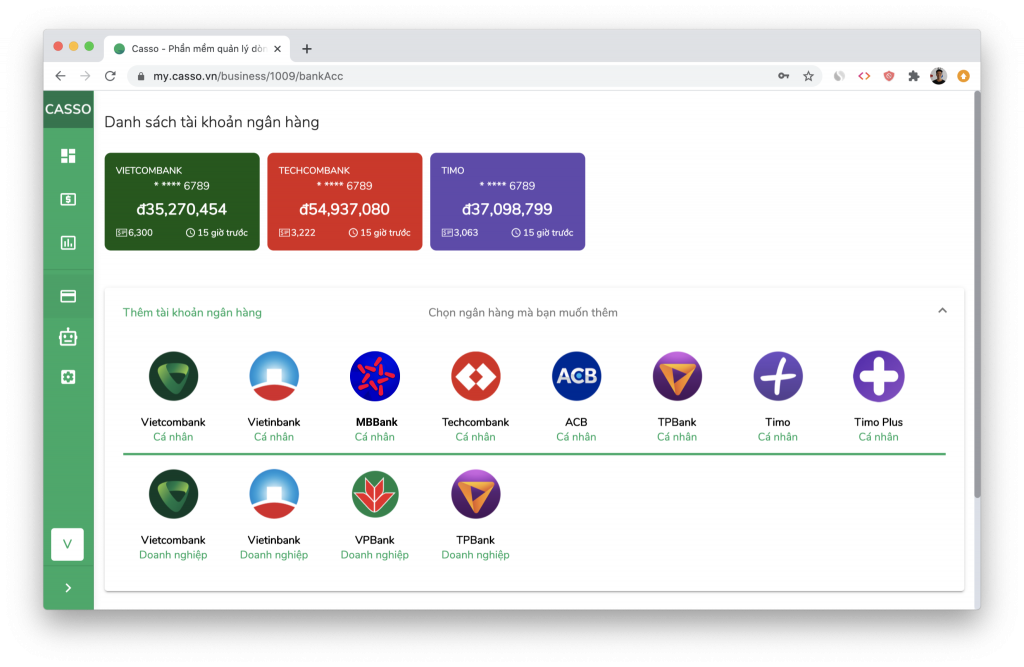The height and width of the screenshot is (667, 1024).
Task: Open the Vietcombank account card
Action: [182, 201]
